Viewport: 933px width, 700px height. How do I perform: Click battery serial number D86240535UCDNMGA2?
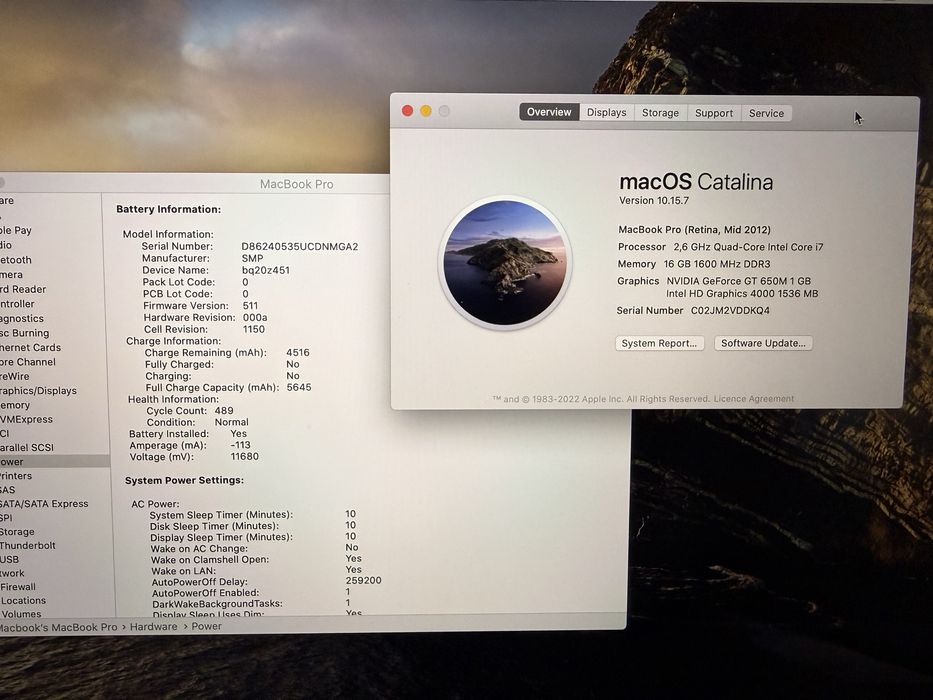299,246
